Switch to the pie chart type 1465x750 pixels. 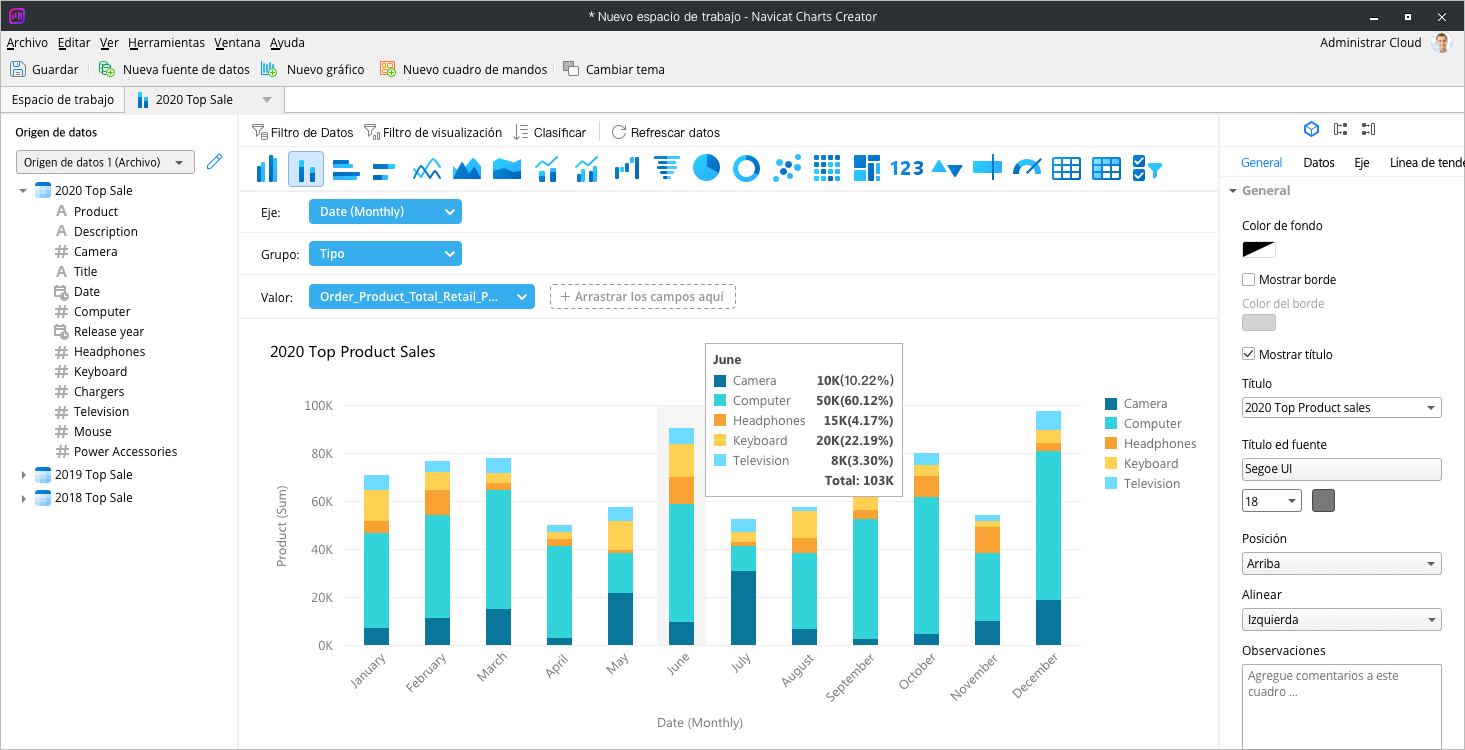[706, 169]
